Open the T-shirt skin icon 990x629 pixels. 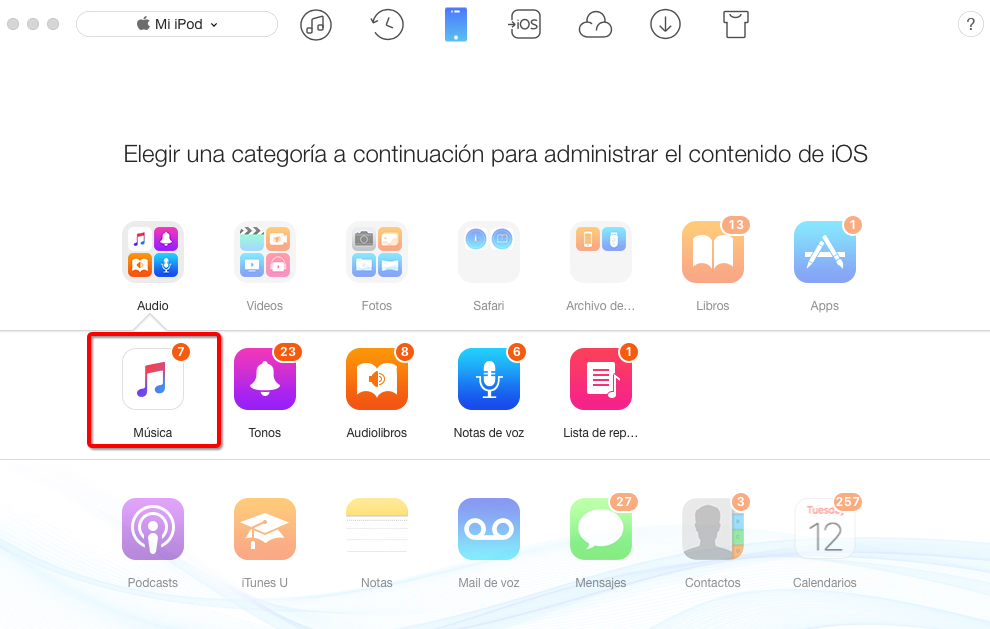(736, 25)
